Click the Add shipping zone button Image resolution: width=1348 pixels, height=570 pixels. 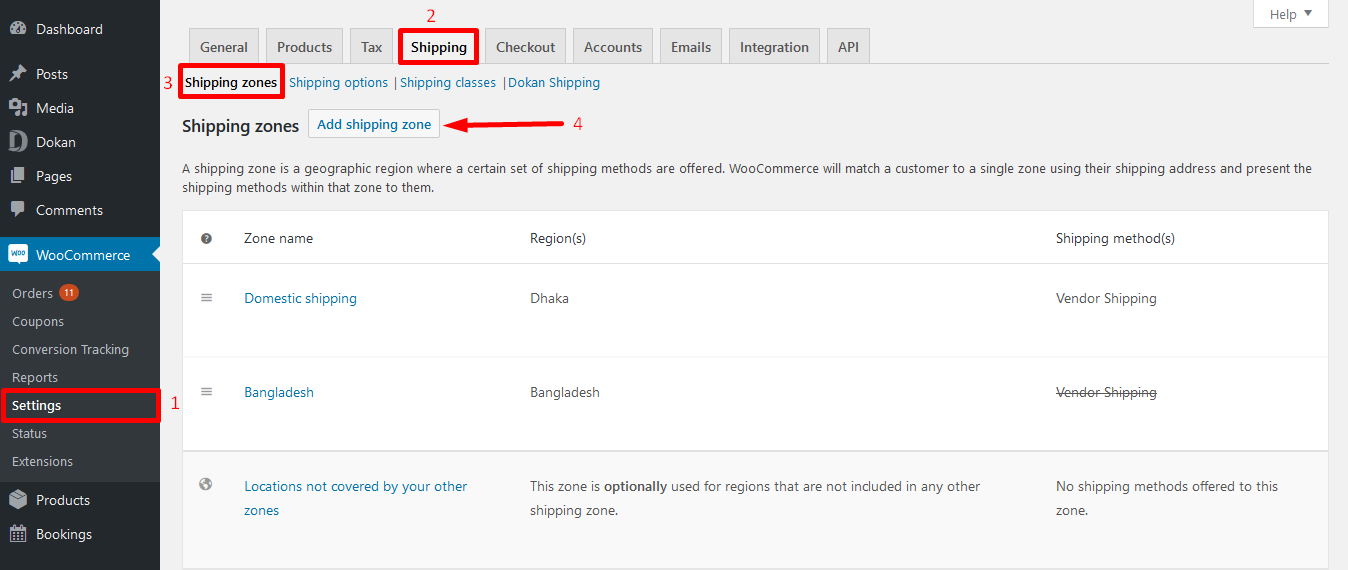(374, 125)
